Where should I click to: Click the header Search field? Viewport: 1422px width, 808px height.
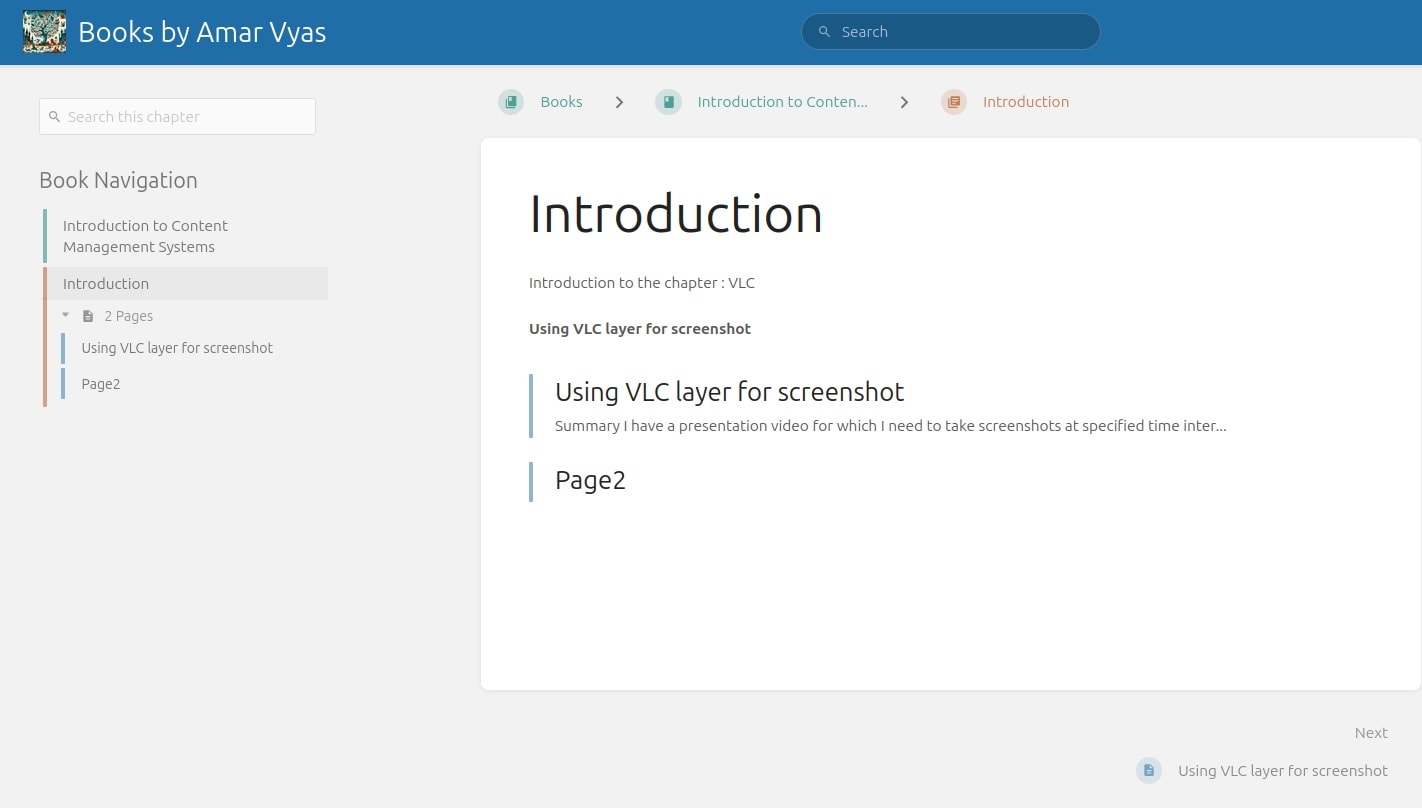950,32
